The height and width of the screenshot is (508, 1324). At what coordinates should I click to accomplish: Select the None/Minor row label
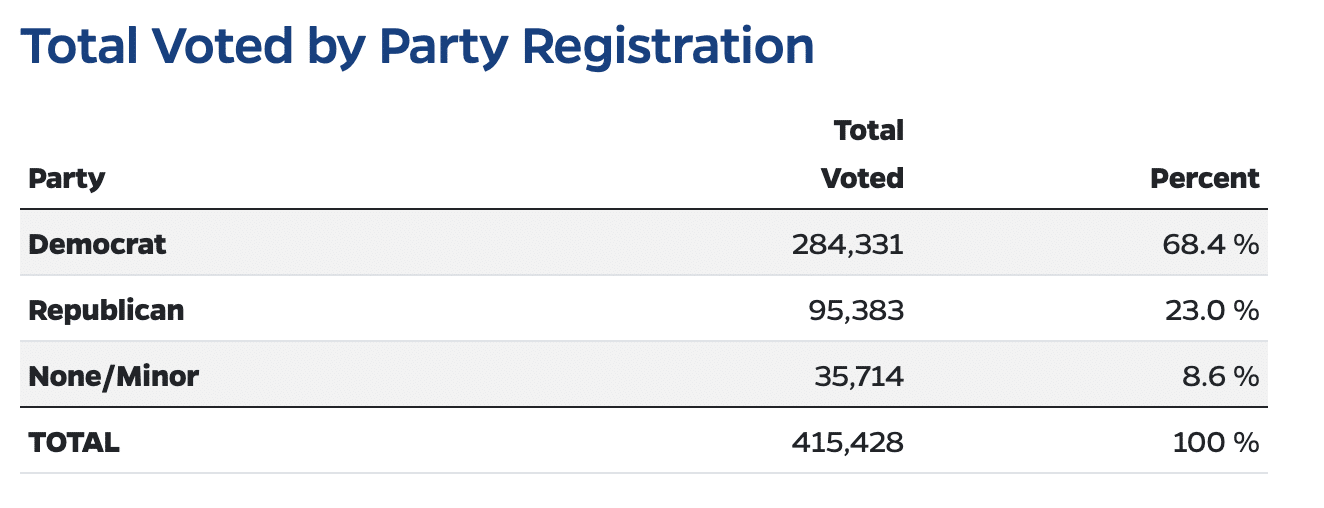pyautogui.click(x=113, y=376)
